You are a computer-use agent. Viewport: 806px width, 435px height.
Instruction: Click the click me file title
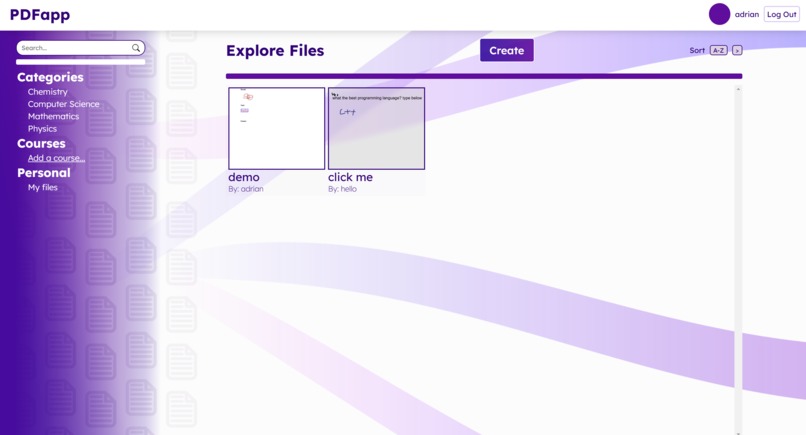tap(350, 177)
